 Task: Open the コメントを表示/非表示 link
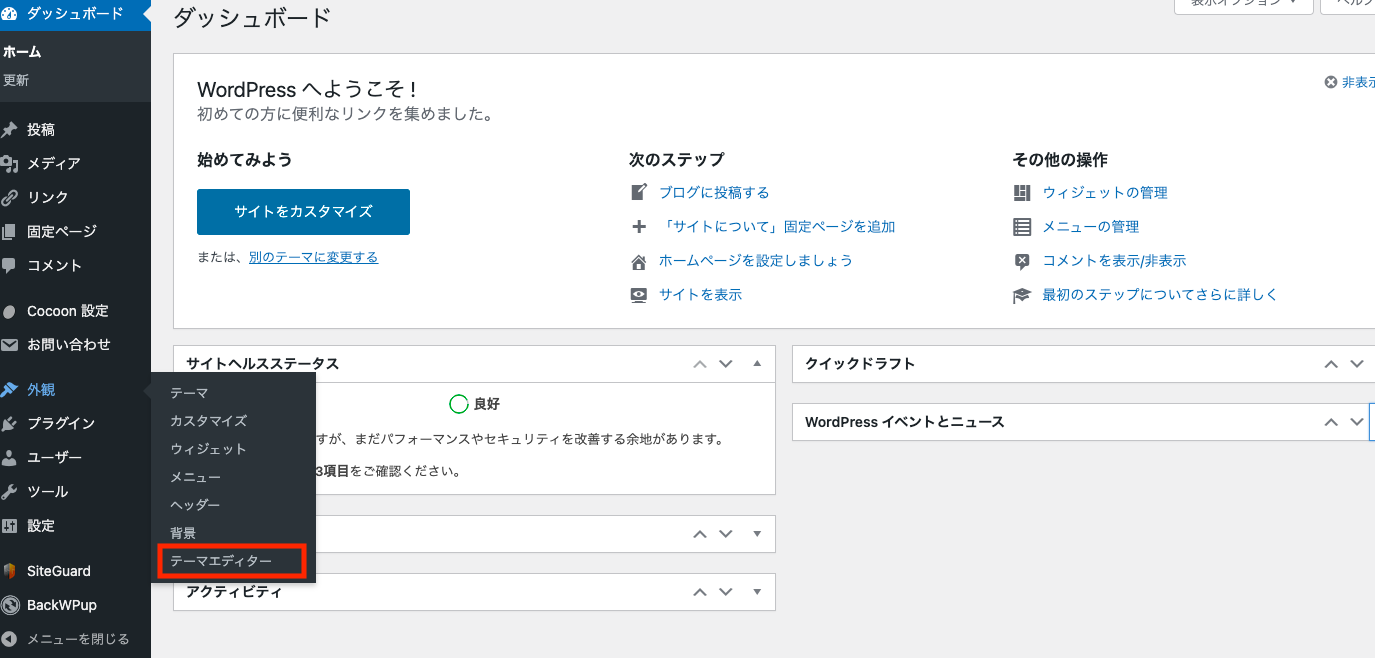click(1114, 261)
